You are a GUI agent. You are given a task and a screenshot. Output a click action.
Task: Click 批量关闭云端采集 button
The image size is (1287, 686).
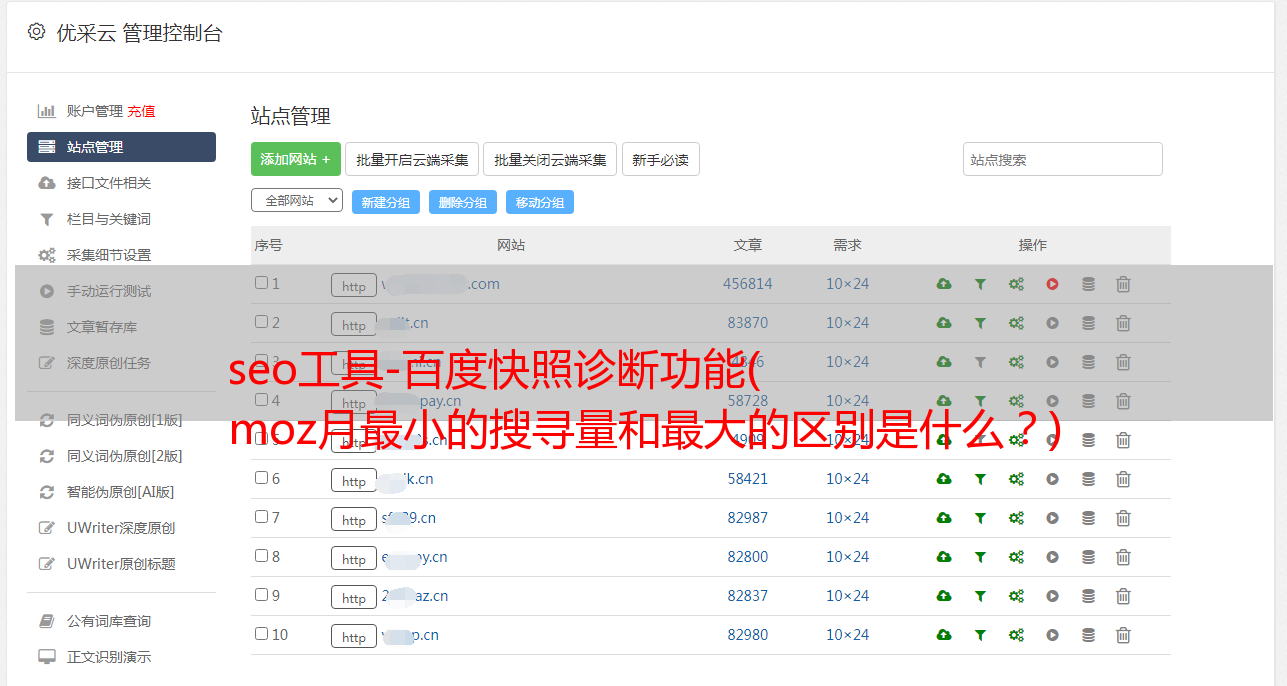click(x=550, y=159)
